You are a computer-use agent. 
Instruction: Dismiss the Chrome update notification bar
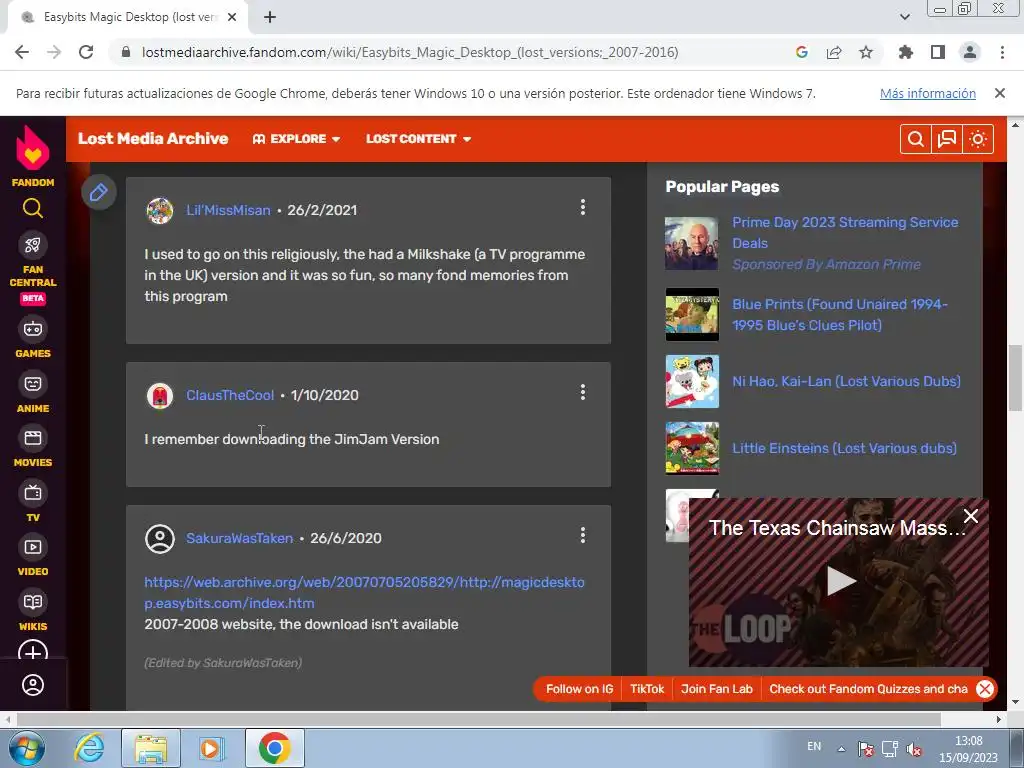coord(1000,93)
